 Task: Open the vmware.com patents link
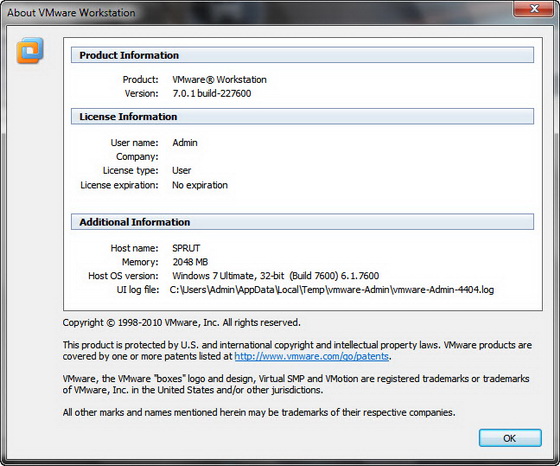click(311, 356)
